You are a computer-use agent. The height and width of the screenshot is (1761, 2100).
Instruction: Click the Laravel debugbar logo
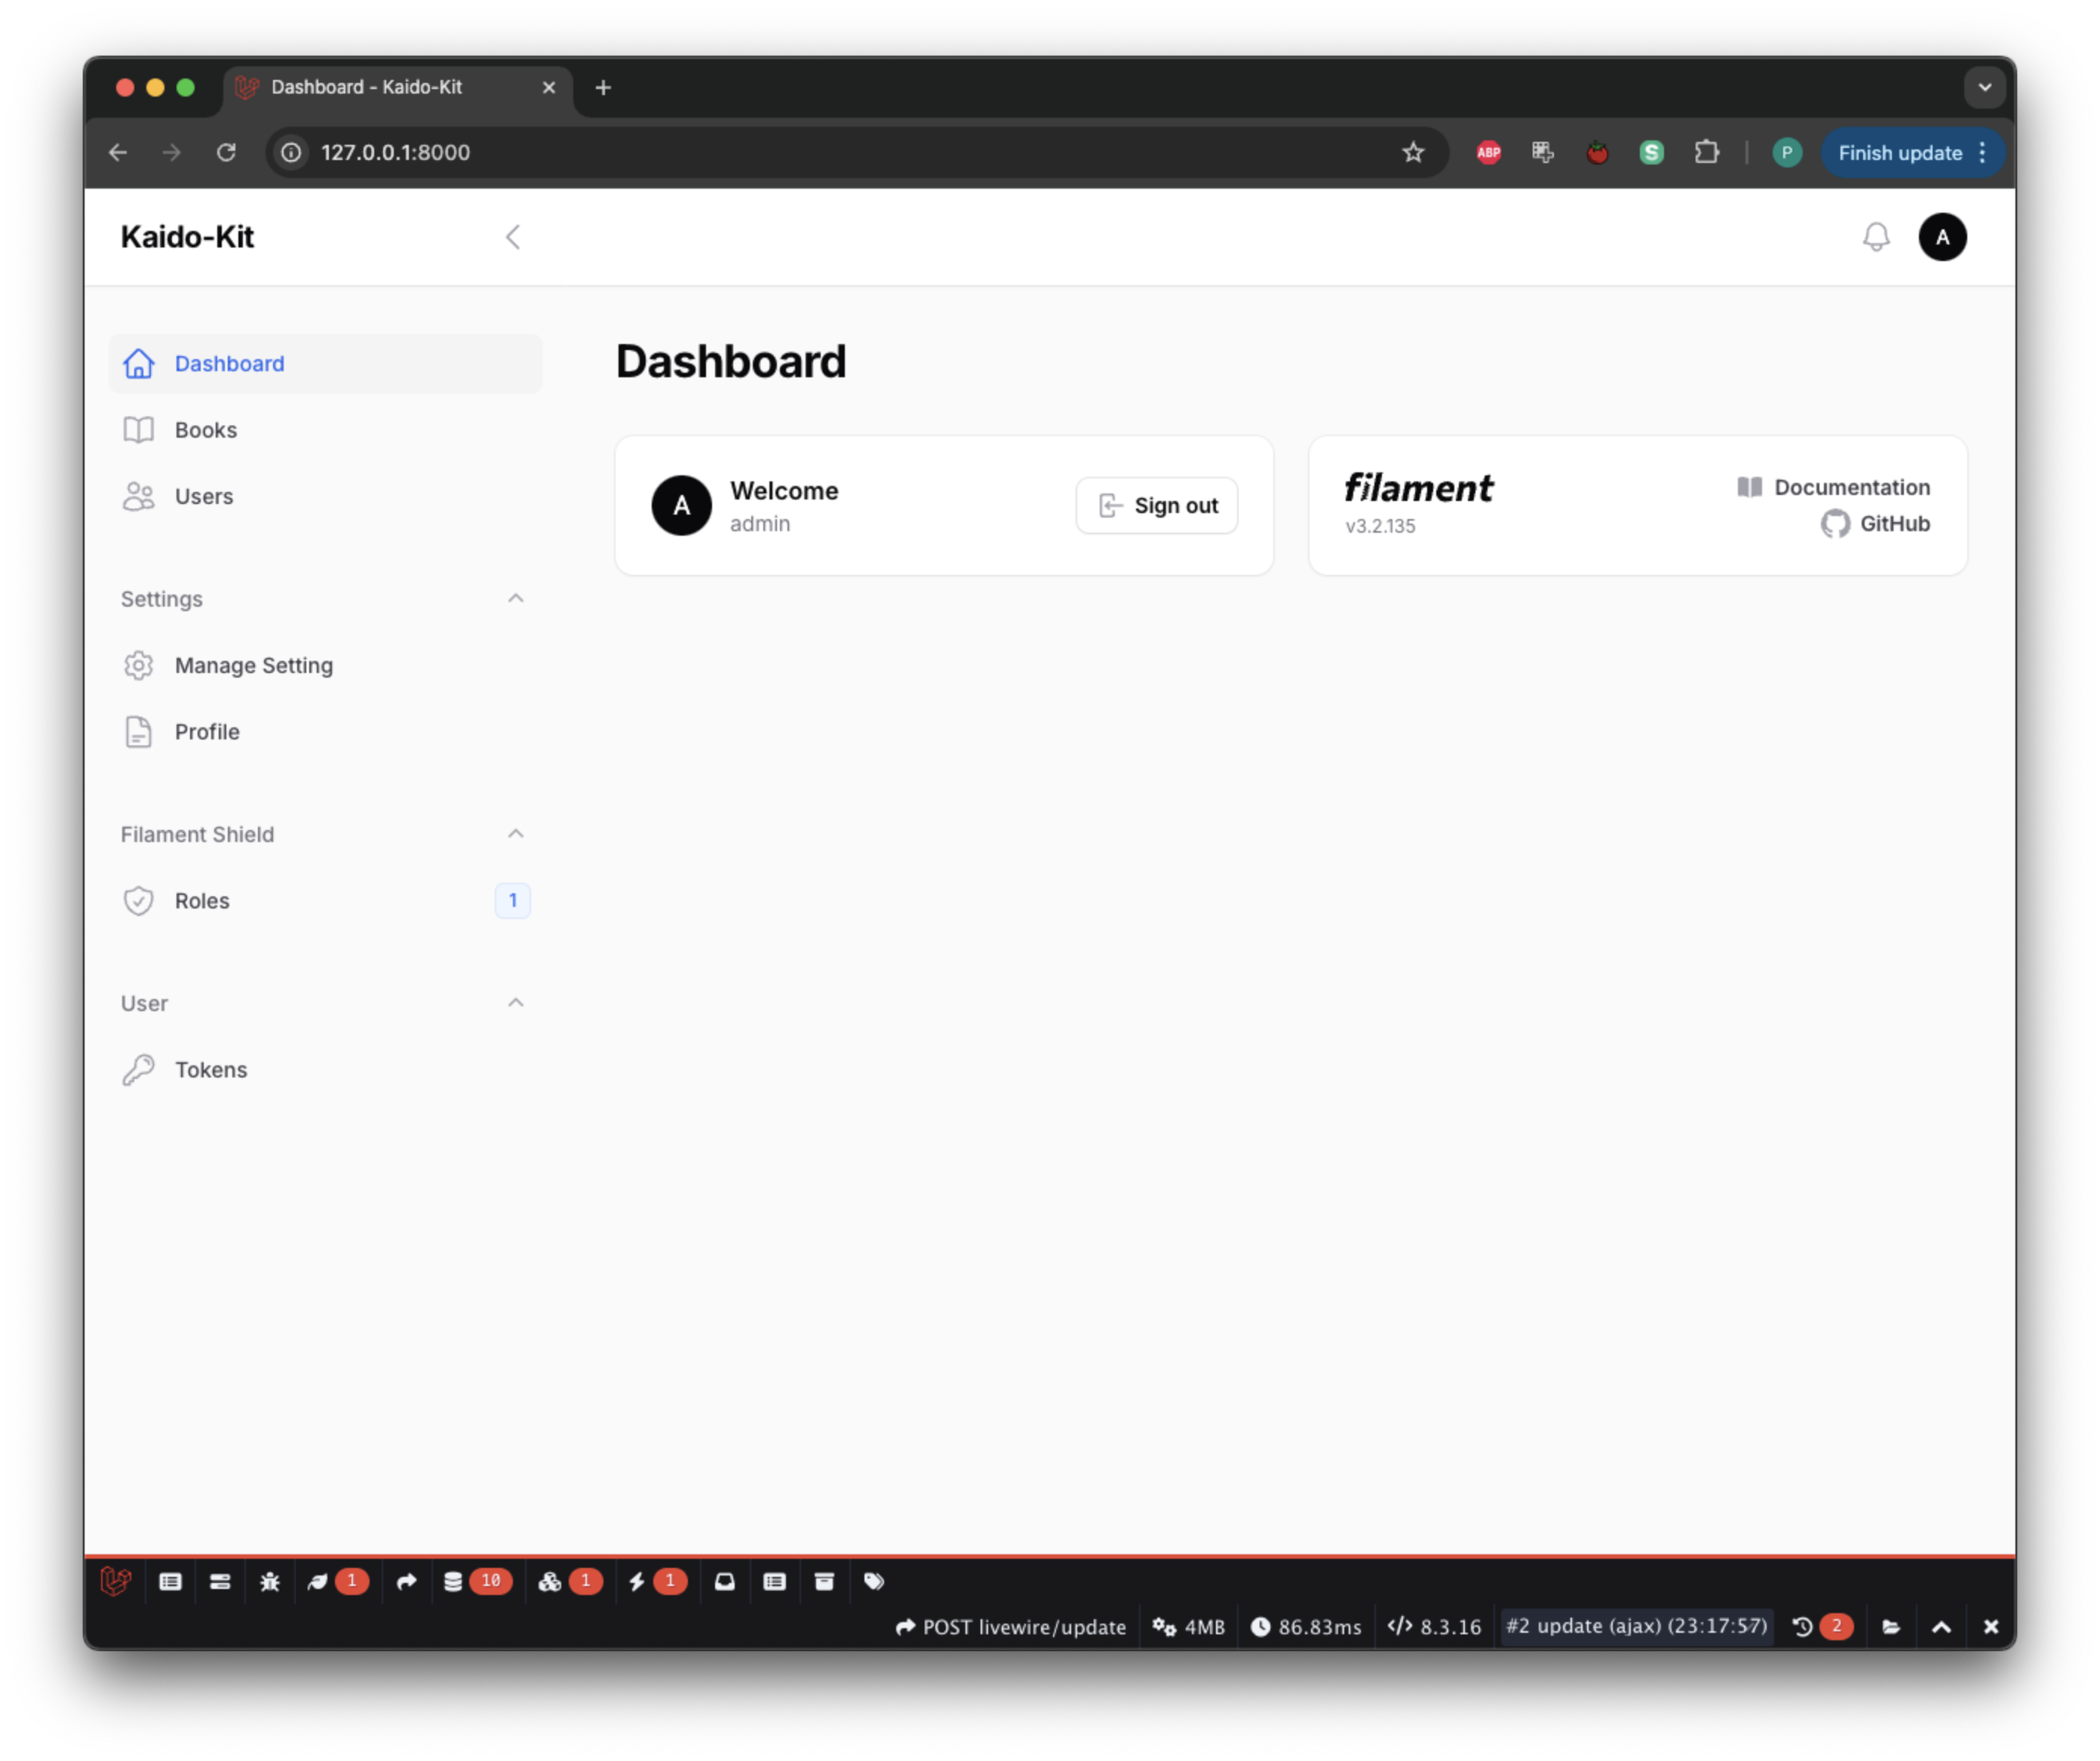coord(116,1581)
